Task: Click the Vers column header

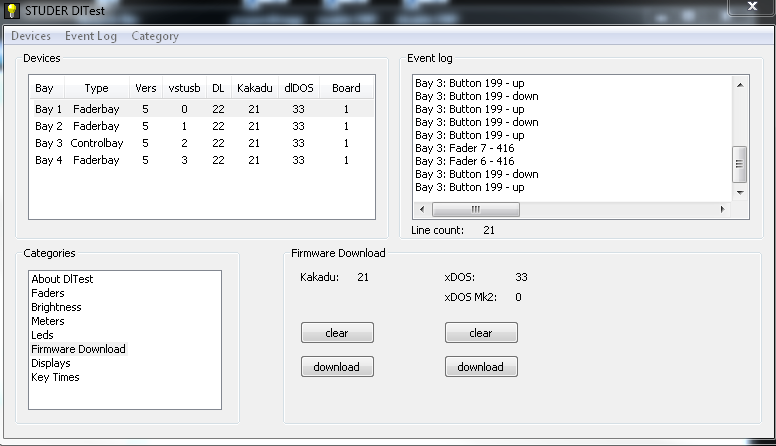Action: tap(146, 88)
